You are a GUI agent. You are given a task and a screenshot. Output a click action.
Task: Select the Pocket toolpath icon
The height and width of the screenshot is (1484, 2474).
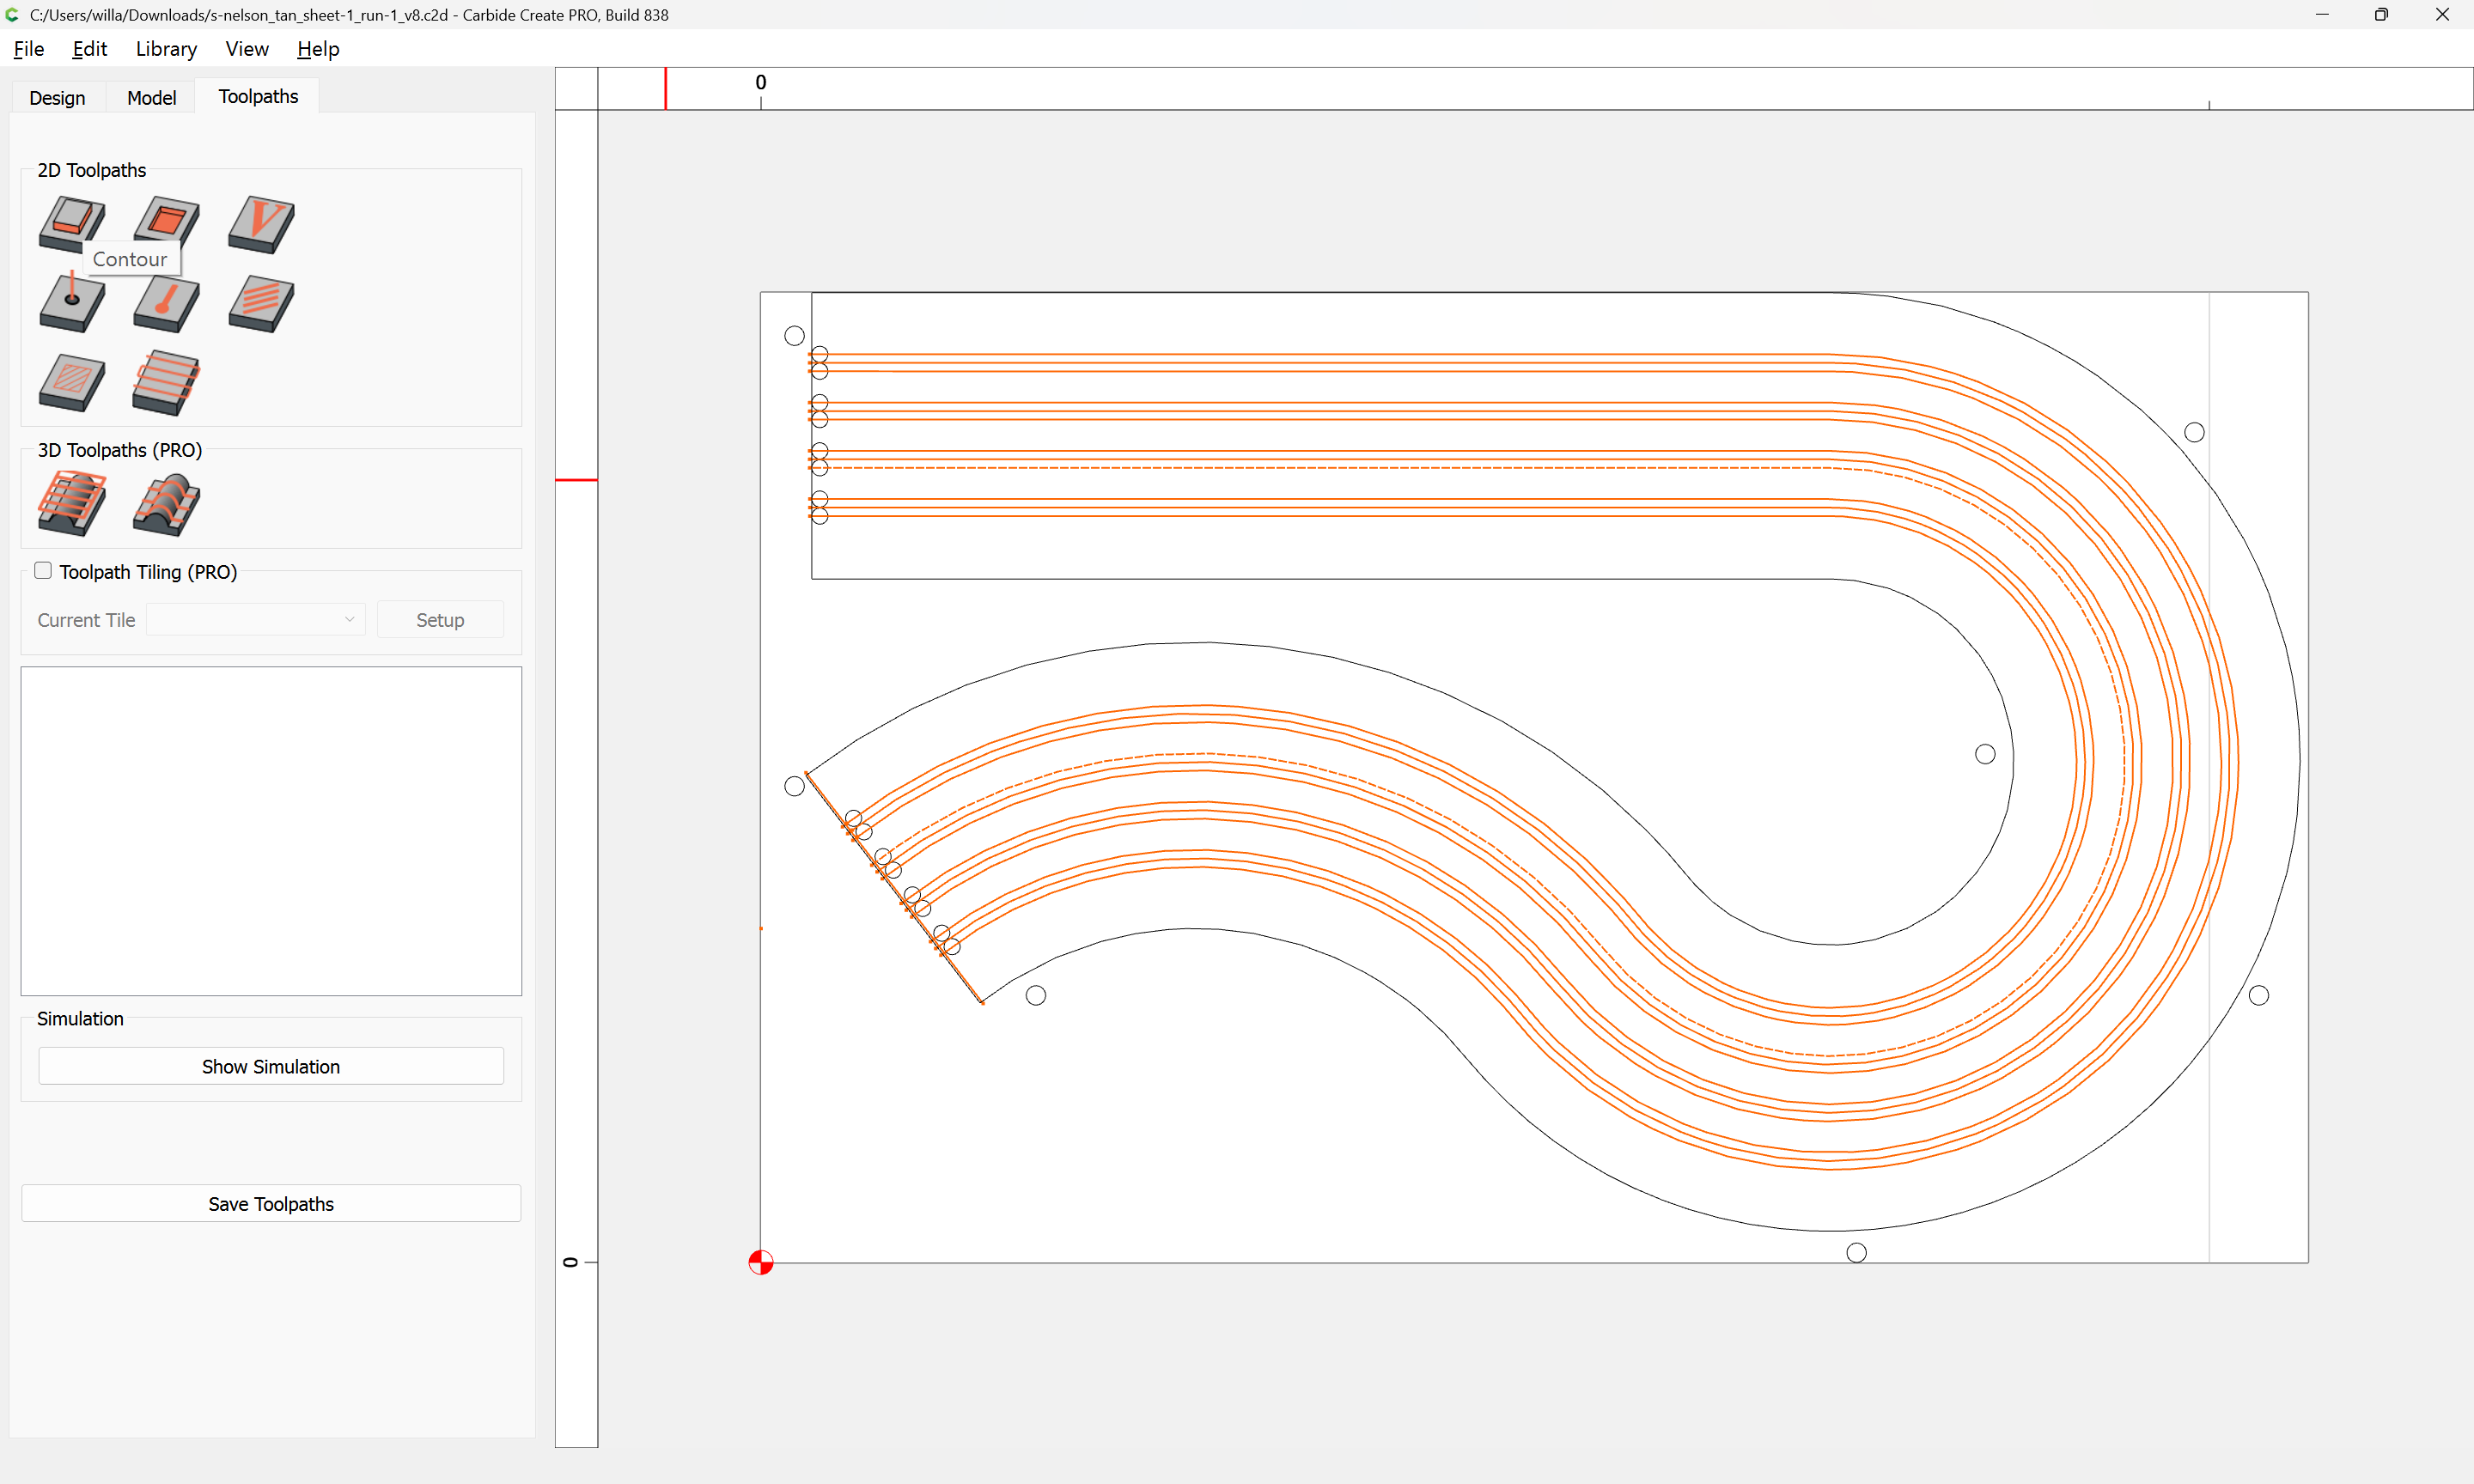click(166, 222)
